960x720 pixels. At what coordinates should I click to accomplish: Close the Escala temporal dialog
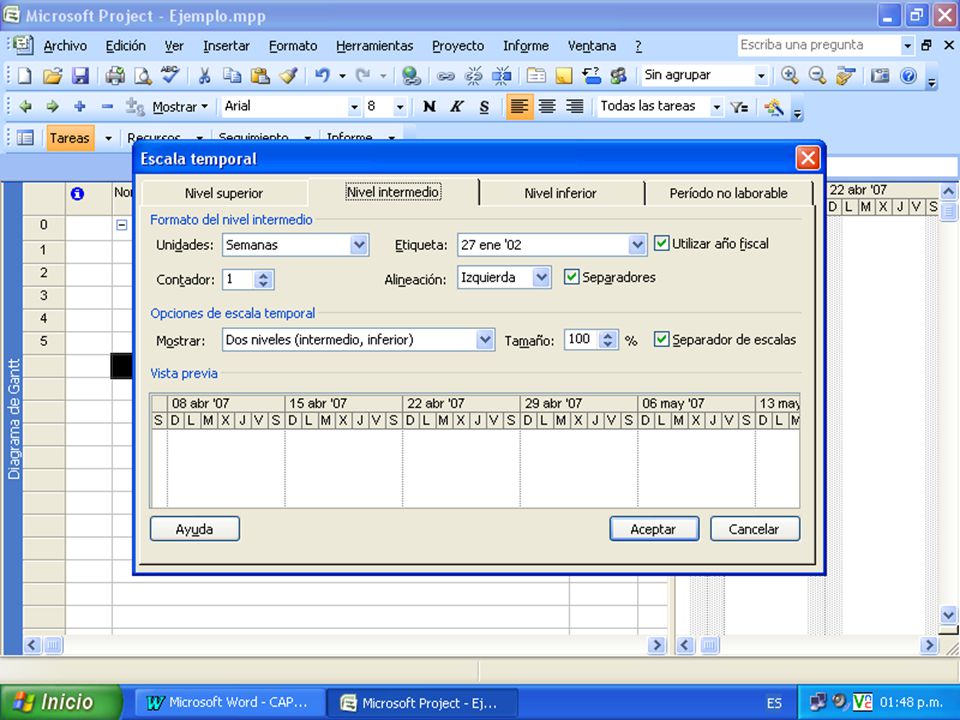(x=808, y=159)
